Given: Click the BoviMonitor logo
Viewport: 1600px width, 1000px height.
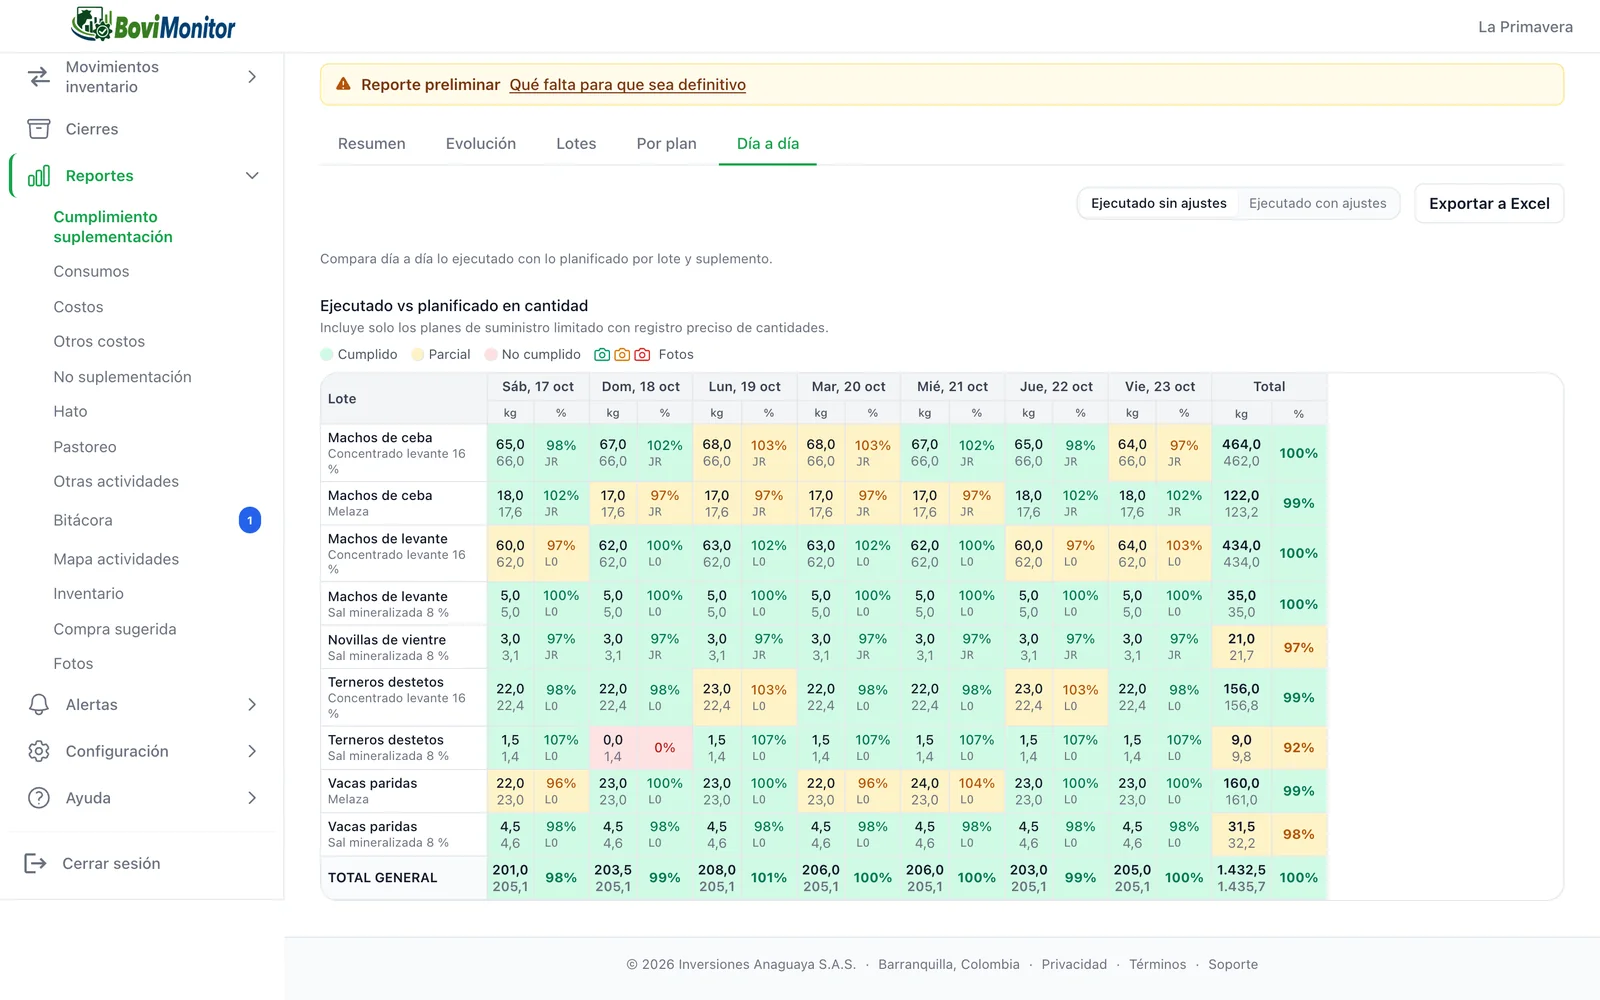Looking at the screenshot, I should click(153, 25).
